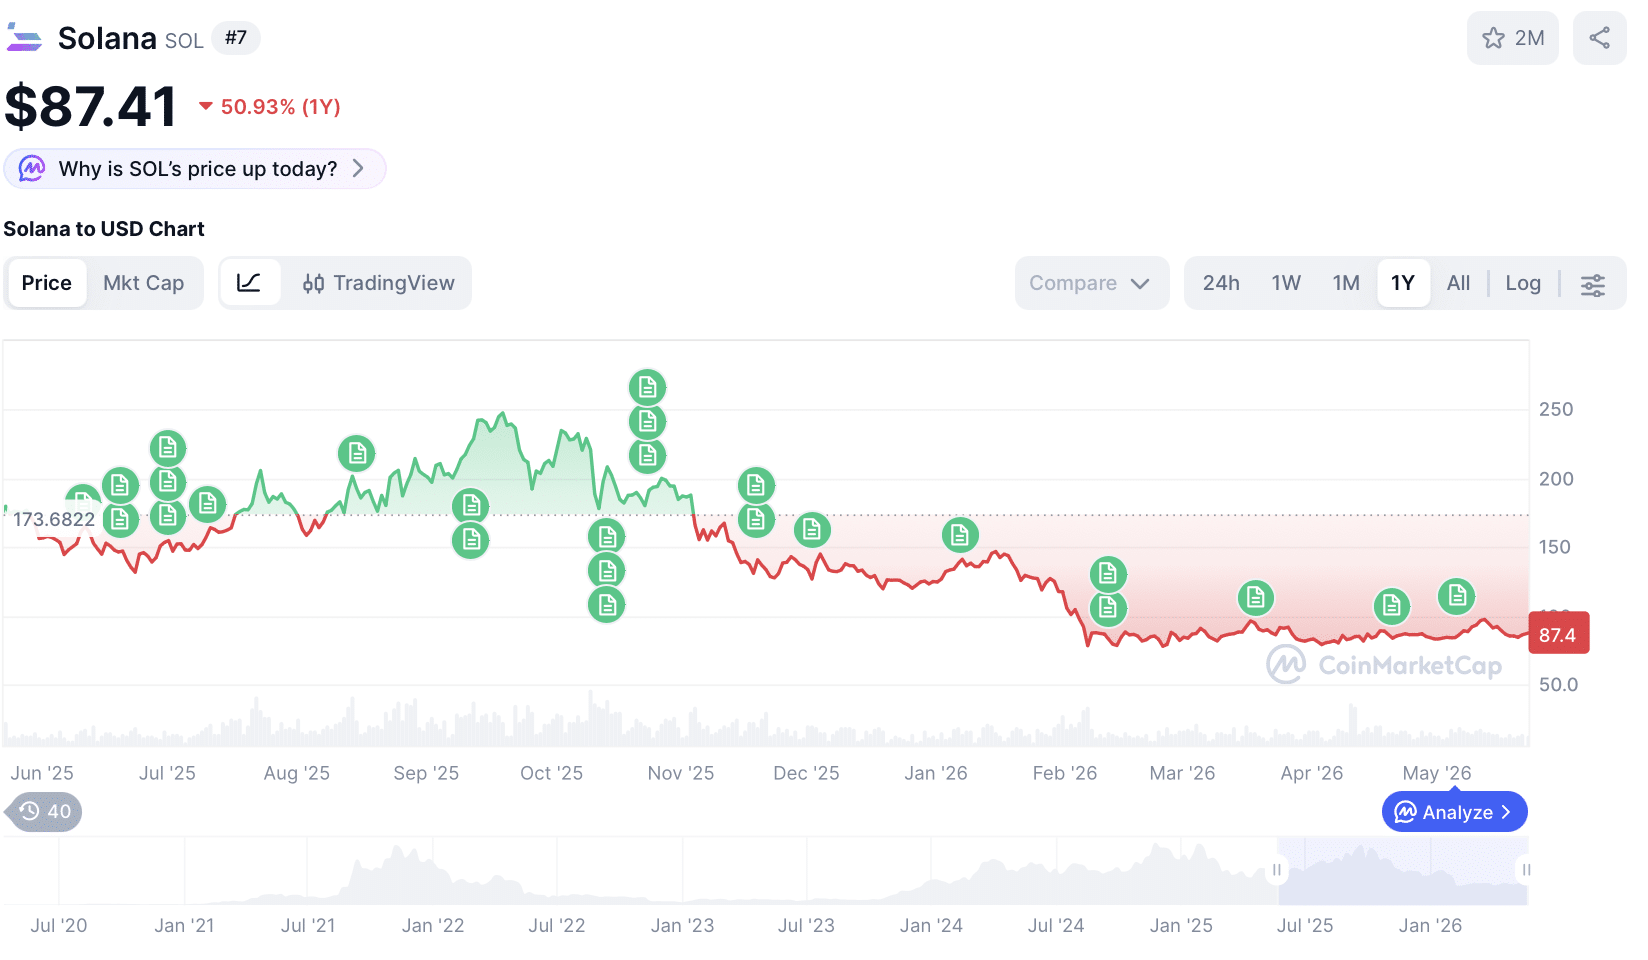Select the 1M time range

point(1346,283)
